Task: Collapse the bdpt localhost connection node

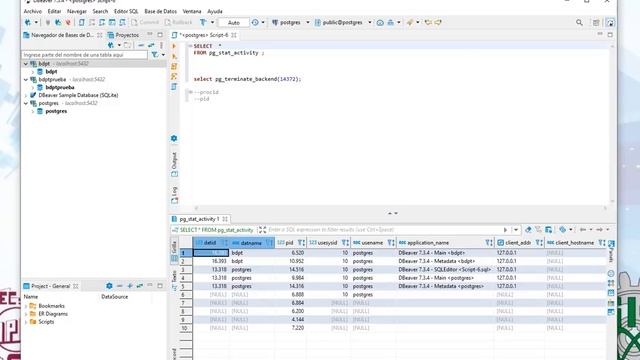Action: click(26, 64)
